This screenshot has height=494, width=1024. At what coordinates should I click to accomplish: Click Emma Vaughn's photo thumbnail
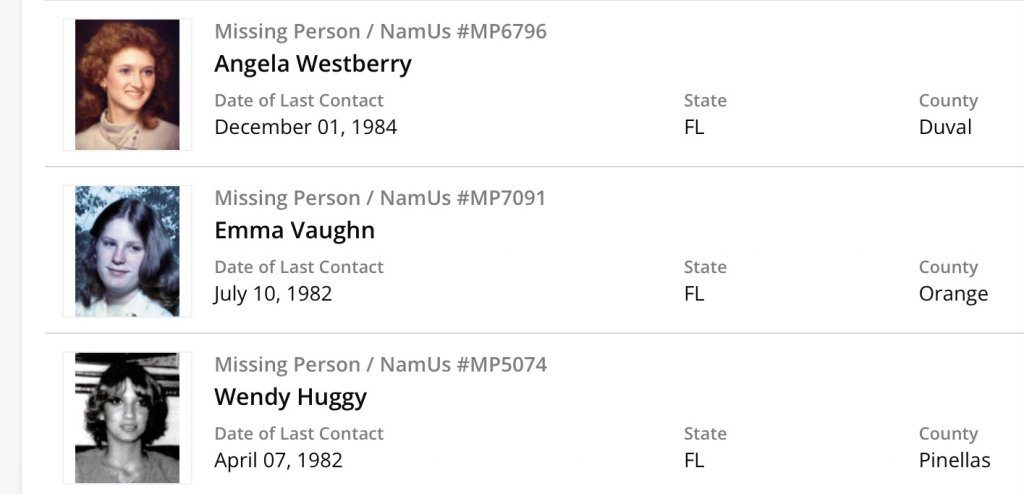pos(127,251)
